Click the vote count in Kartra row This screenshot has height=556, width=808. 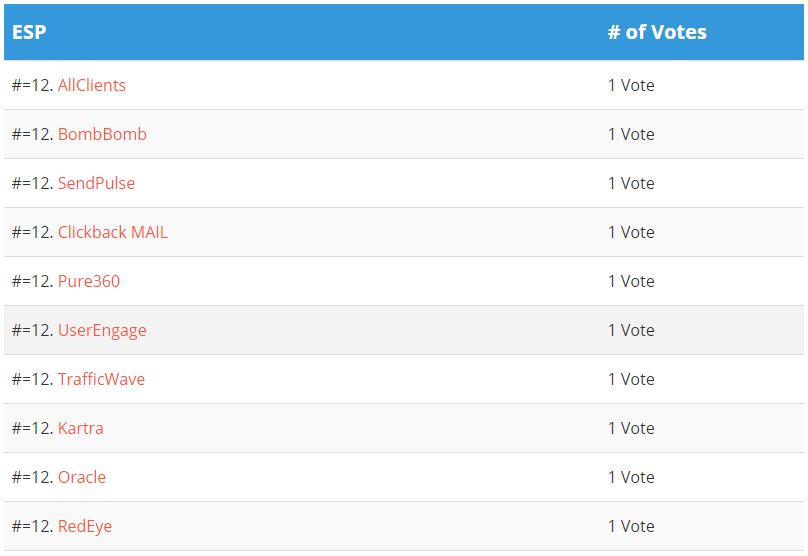(631, 428)
